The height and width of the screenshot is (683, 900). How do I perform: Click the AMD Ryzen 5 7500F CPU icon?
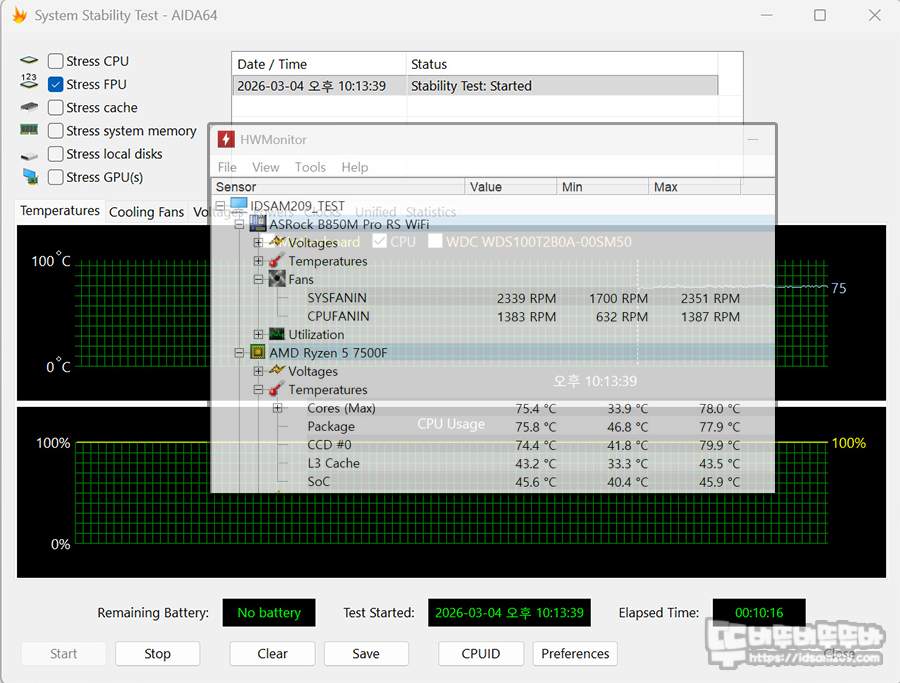coord(258,352)
